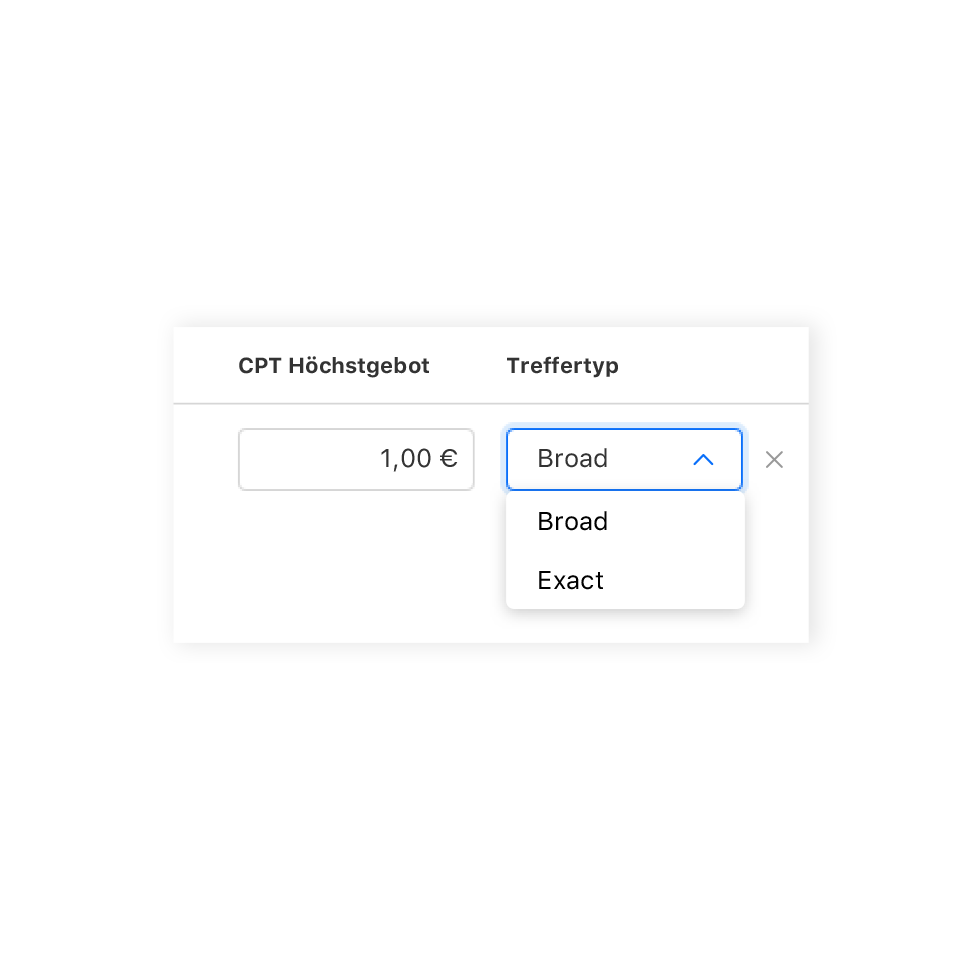Collapse the Treffertyp dropdown using the chevron
Viewport: 980px width, 968px height.
(x=703, y=460)
